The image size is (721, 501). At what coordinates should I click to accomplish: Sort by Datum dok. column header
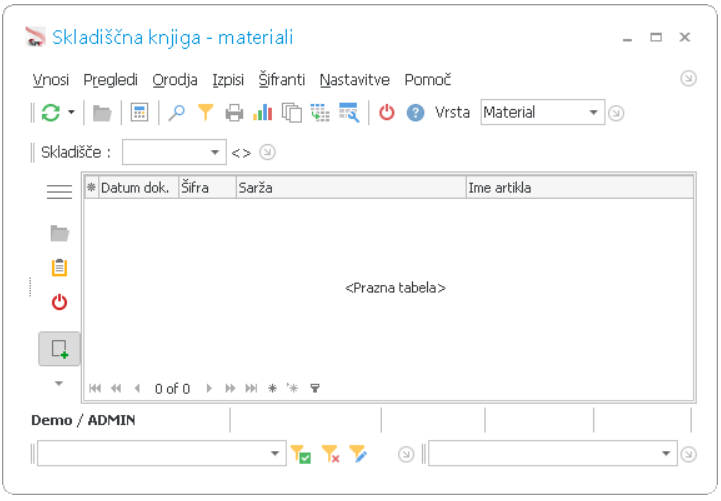tap(138, 188)
